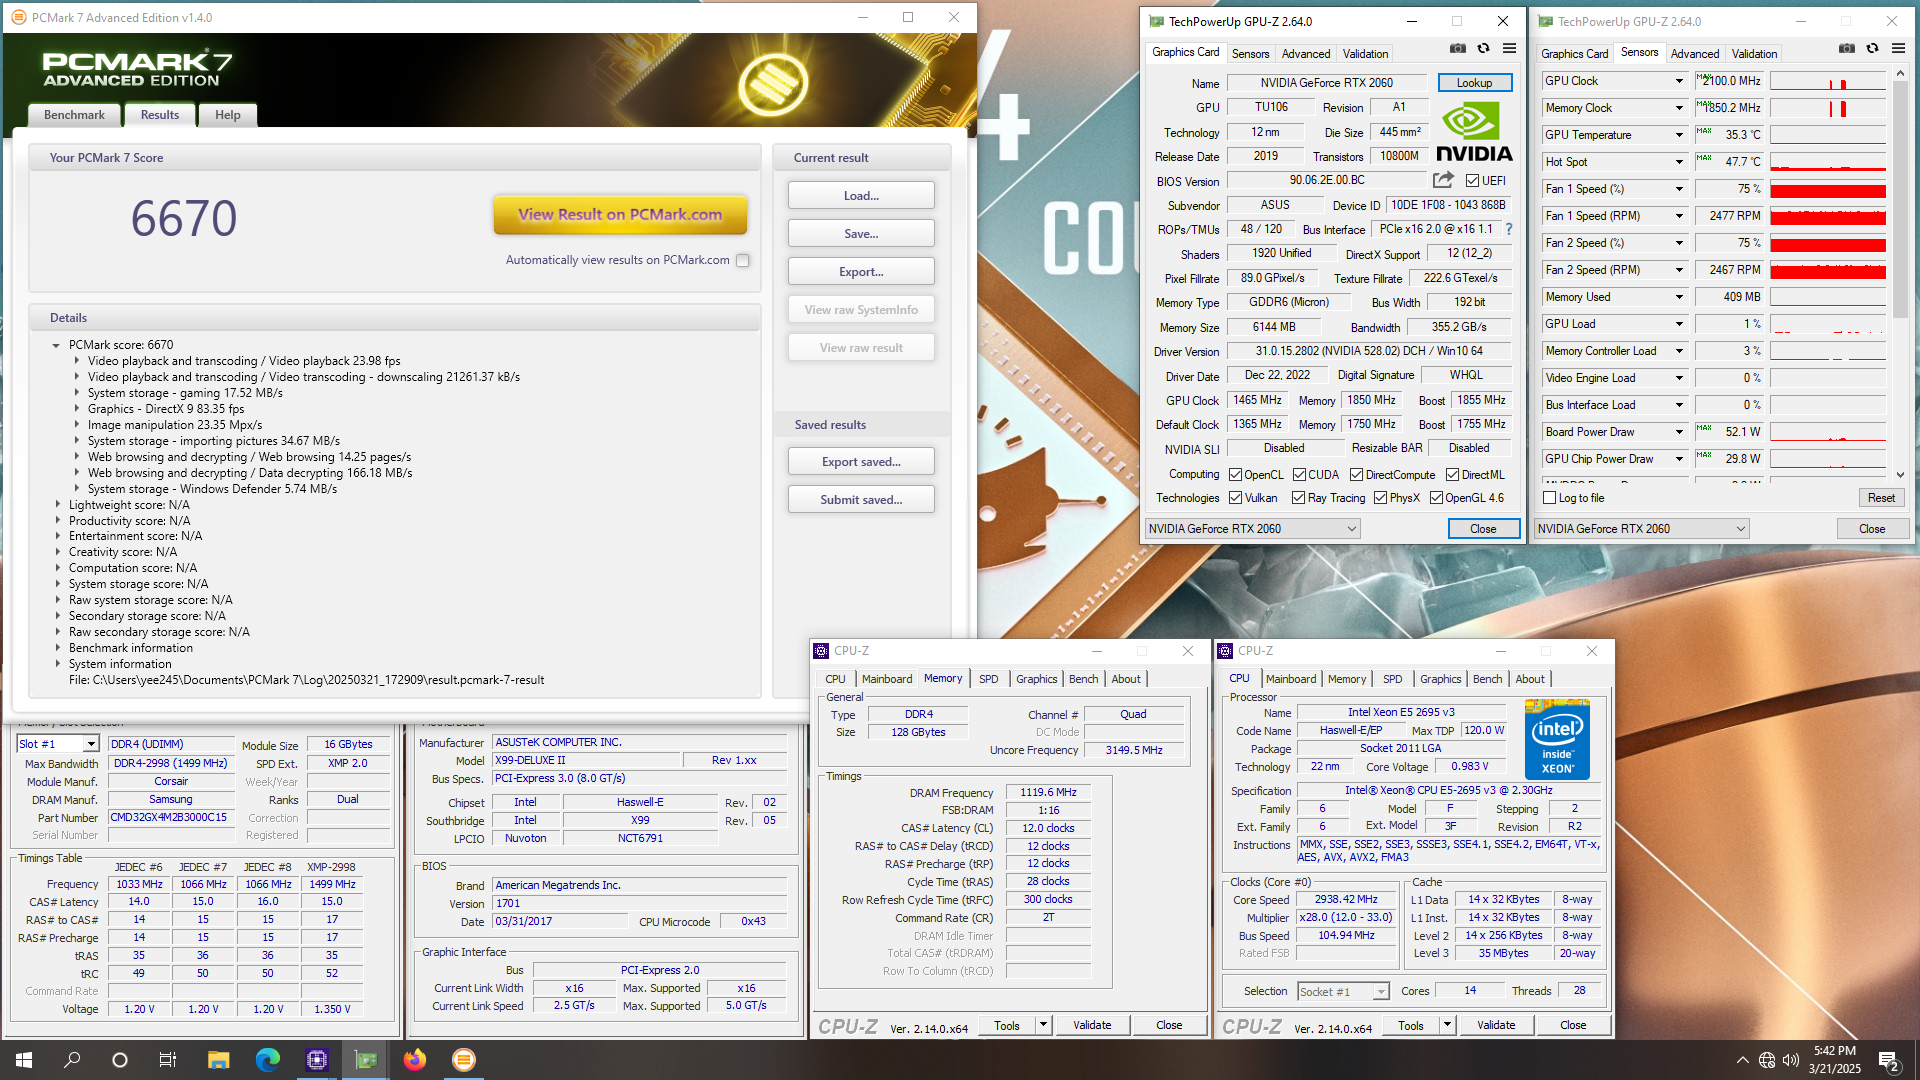
Task: Click the PCMark 7 title bar app icon
Action: point(18,17)
